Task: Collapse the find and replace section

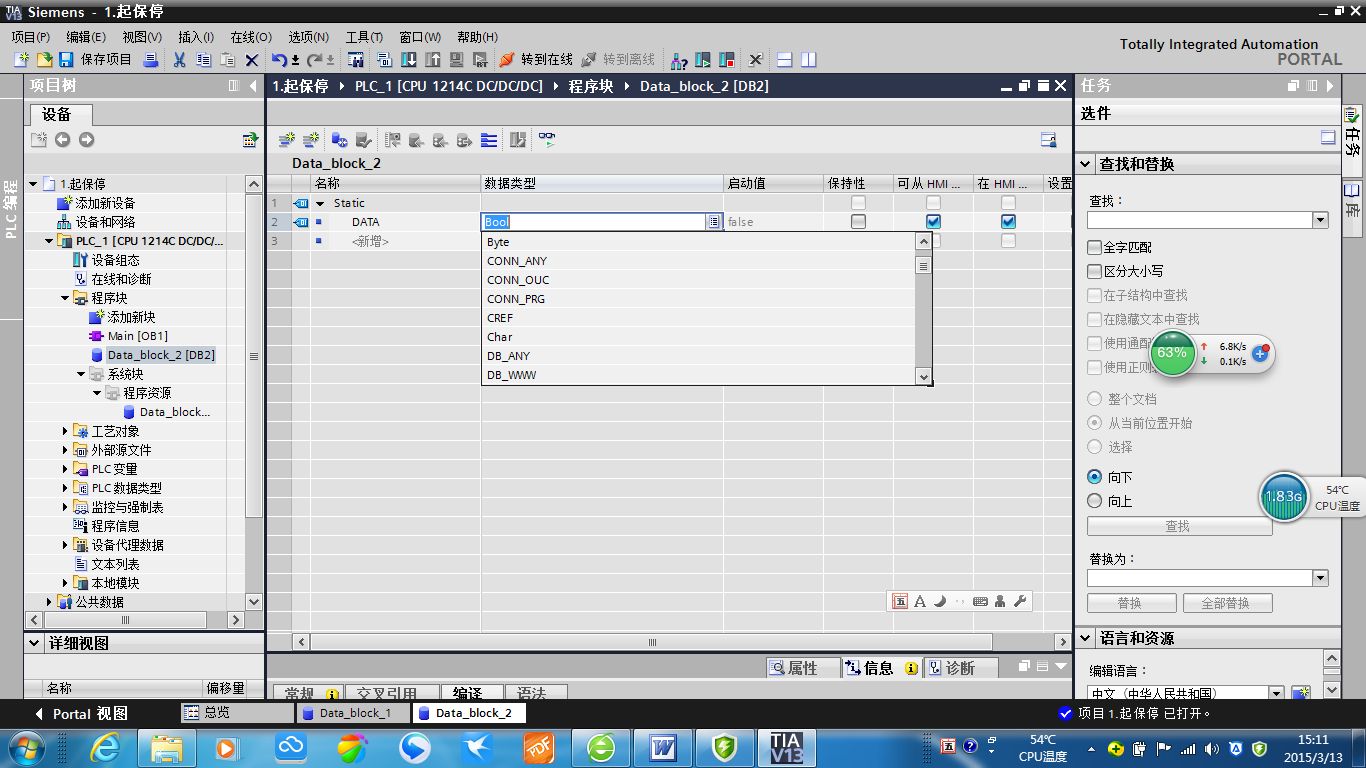Action: pyautogui.click(x=1086, y=164)
